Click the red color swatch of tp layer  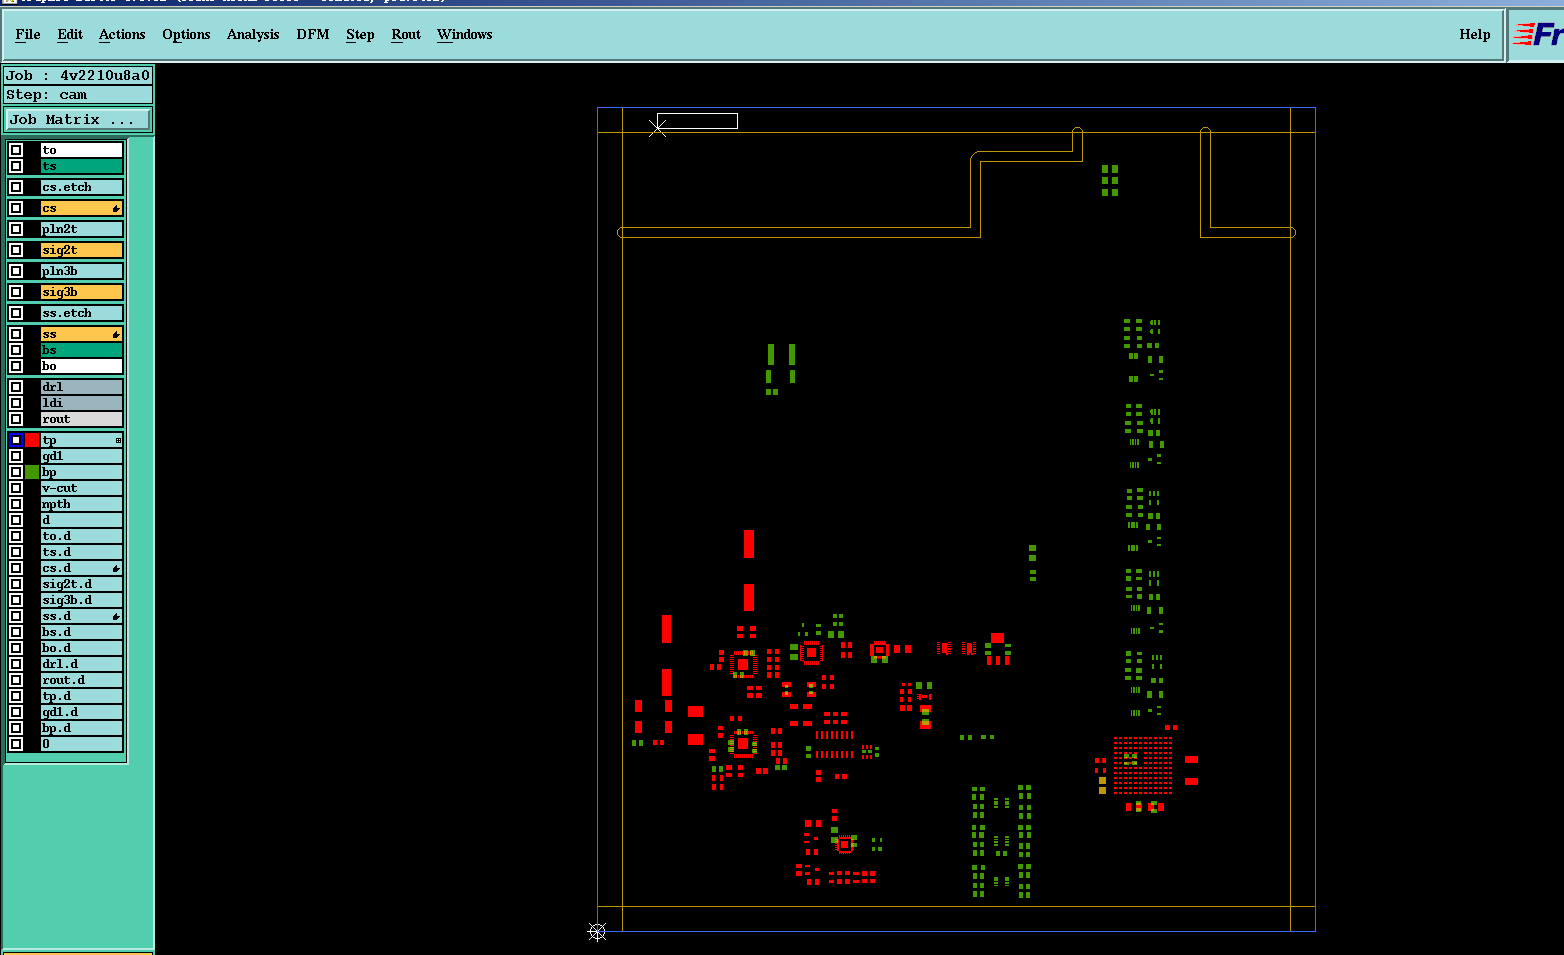[x=32, y=440]
